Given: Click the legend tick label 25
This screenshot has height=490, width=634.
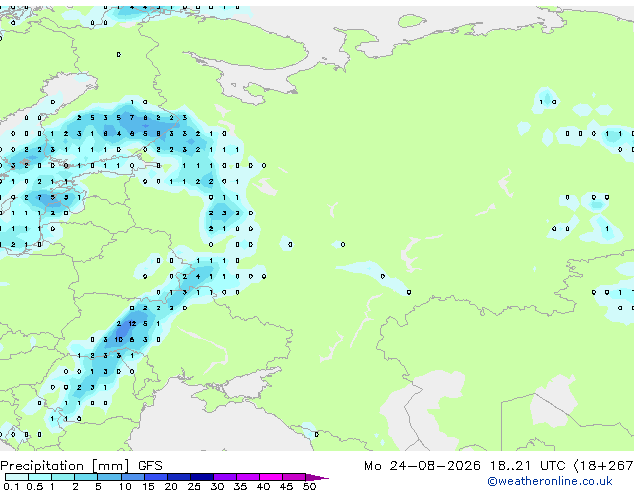Looking at the screenshot, I should coord(194,486).
